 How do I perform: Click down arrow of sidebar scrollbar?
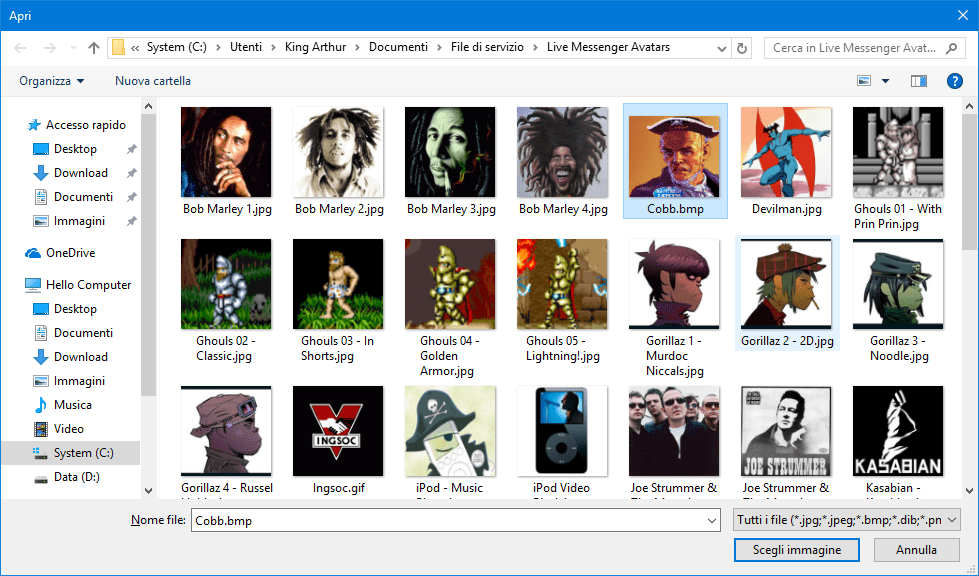pos(149,491)
